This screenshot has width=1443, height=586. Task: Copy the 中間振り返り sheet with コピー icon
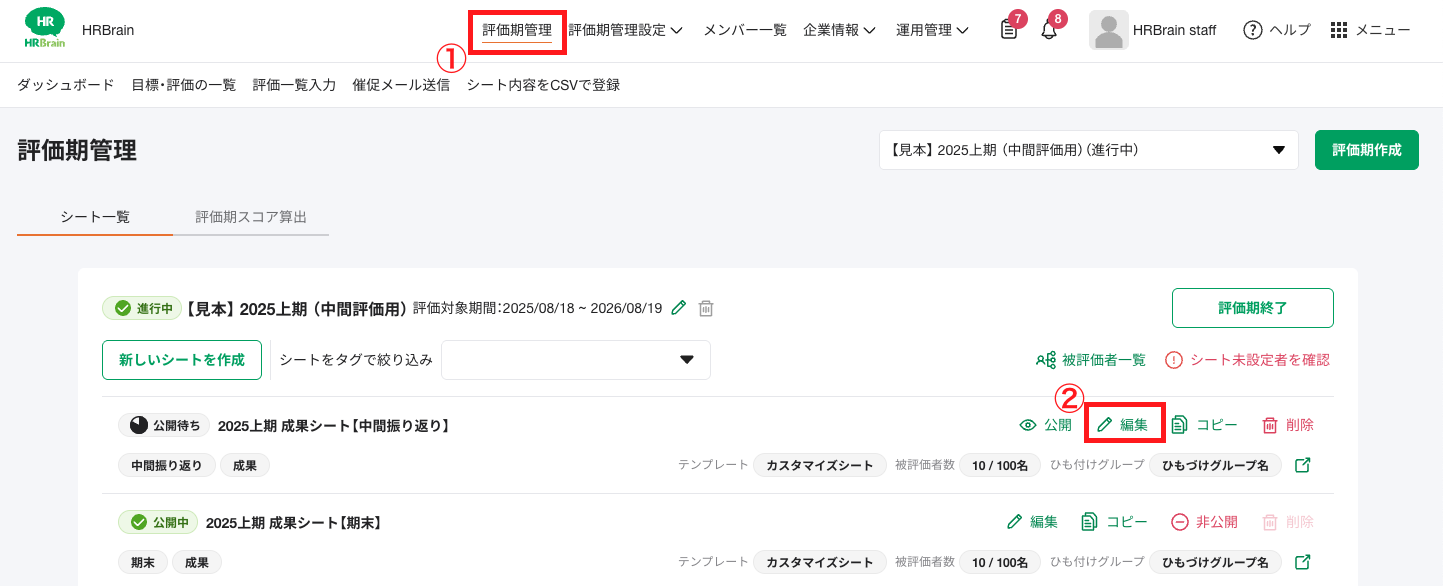pos(1204,424)
